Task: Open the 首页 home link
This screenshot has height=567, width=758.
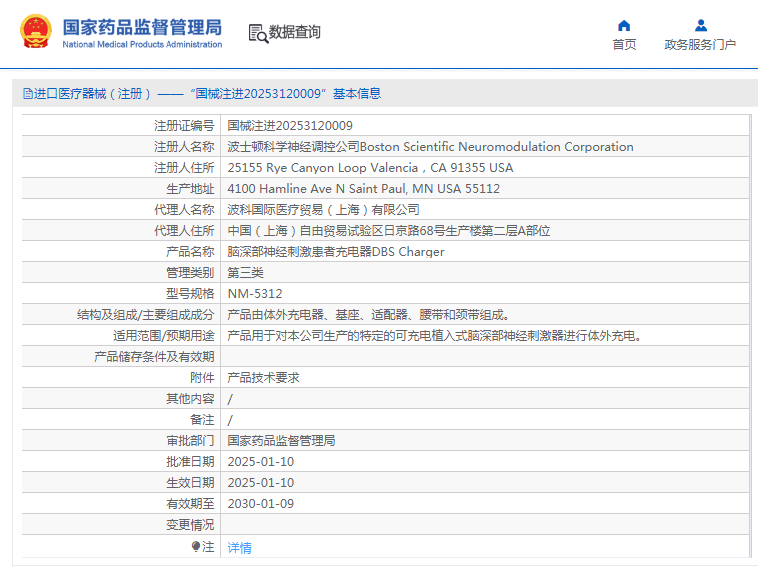Action: point(624,44)
